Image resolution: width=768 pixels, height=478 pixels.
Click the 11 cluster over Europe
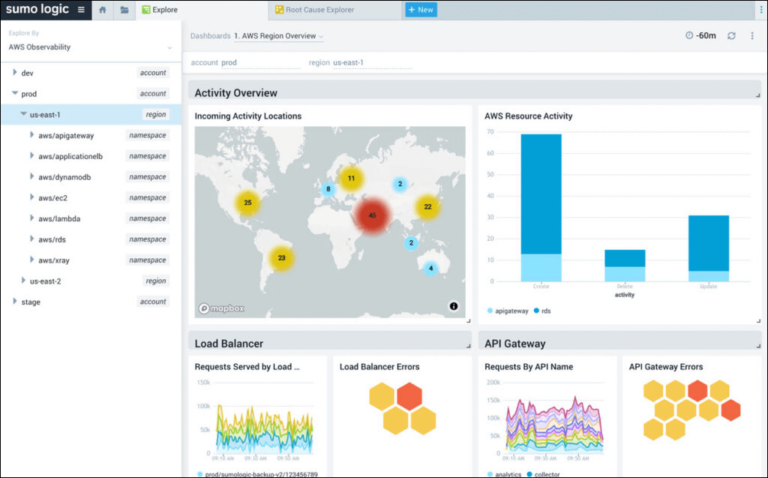click(351, 178)
